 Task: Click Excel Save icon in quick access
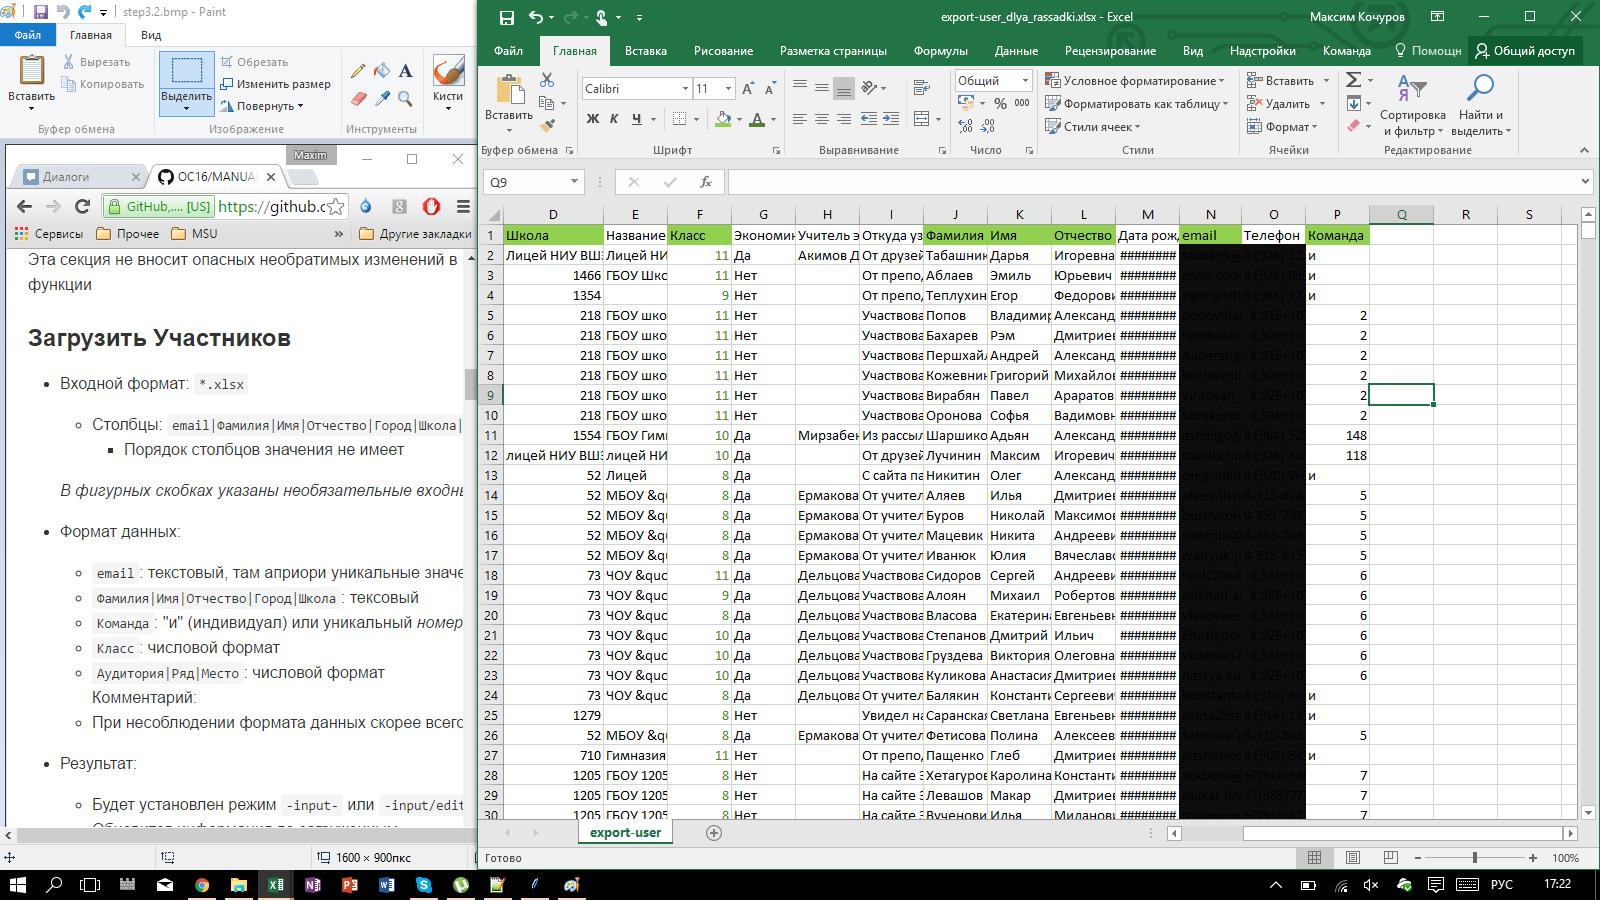click(x=507, y=17)
